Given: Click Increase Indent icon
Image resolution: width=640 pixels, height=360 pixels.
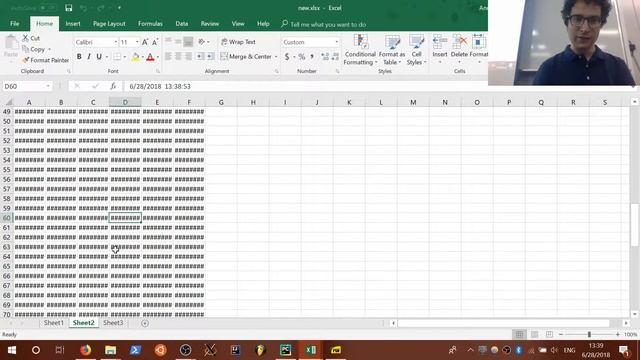Looking at the screenshot, I should point(210,56).
